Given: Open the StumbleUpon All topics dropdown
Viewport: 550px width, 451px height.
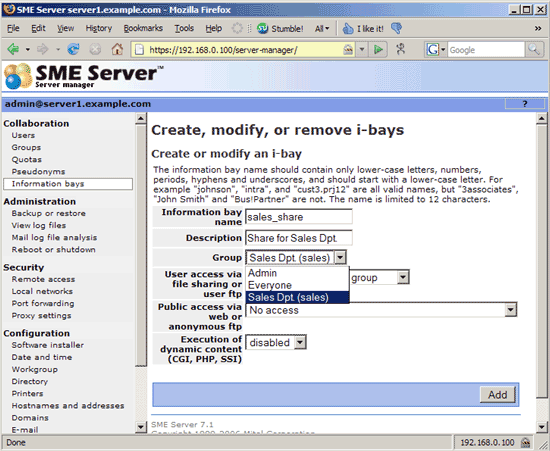Looking at the screenshot, I should coord(322,29).
